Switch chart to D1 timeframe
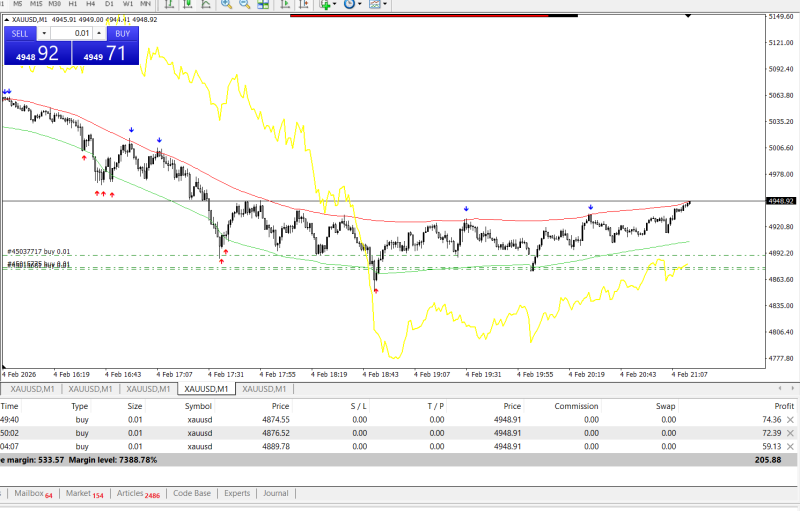800x511 pixels. (x=109, y=3)
